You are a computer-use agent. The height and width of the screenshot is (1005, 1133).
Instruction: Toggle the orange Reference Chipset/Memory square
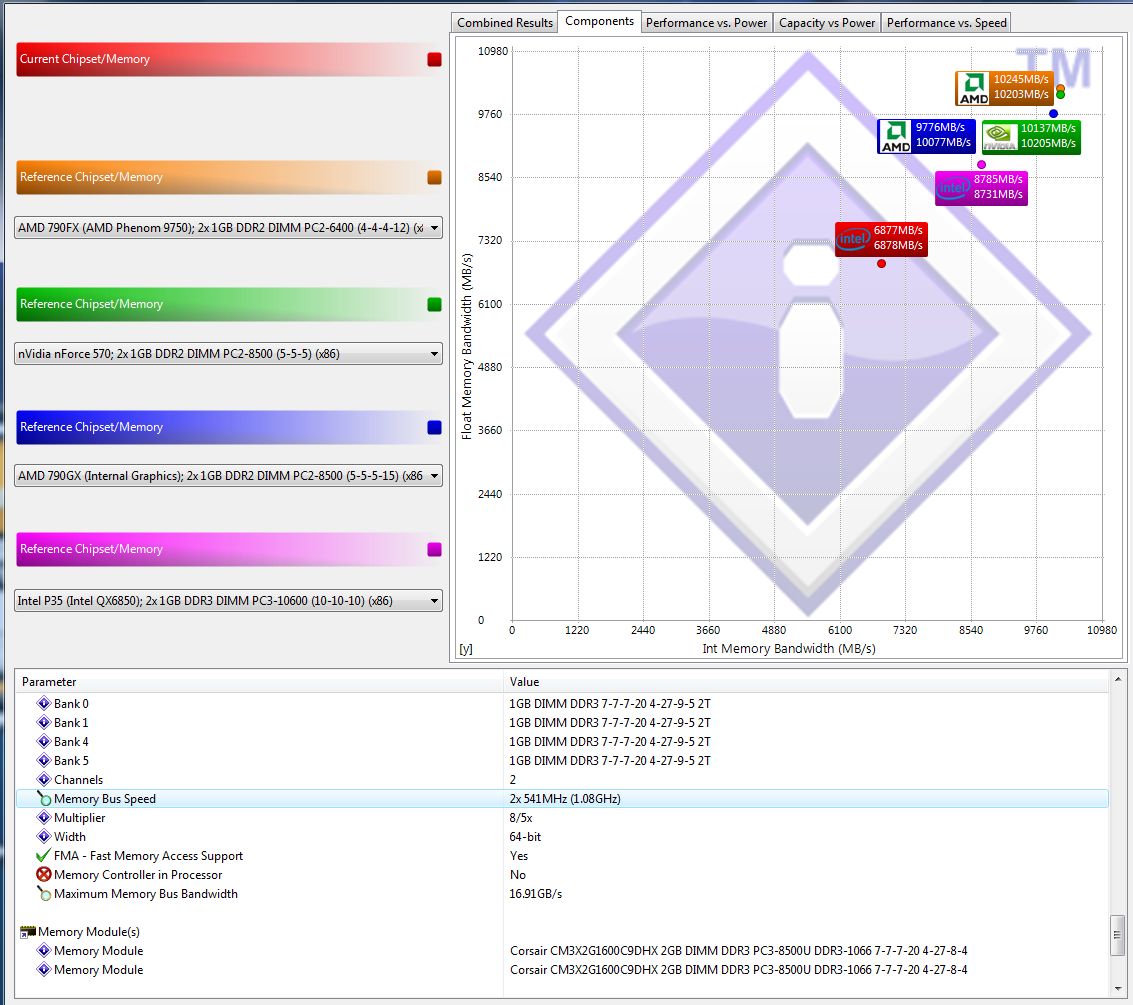[434, 177]
